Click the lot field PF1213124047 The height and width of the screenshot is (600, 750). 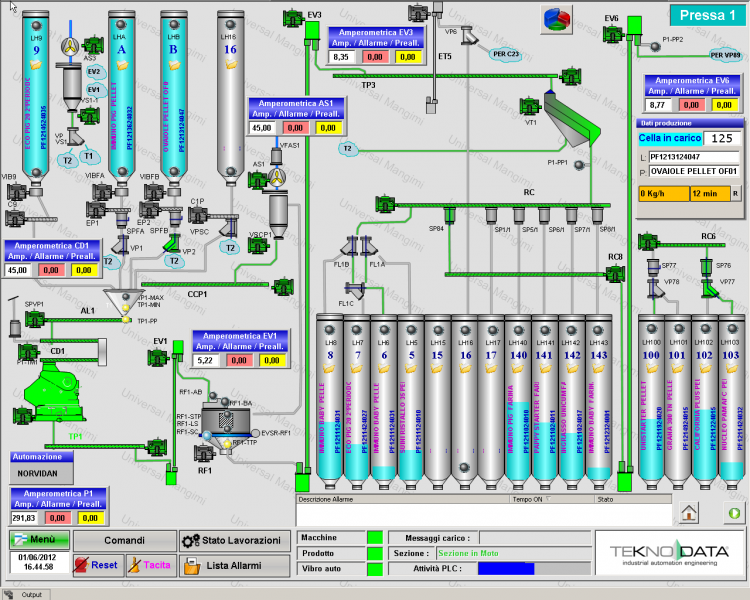694,157
